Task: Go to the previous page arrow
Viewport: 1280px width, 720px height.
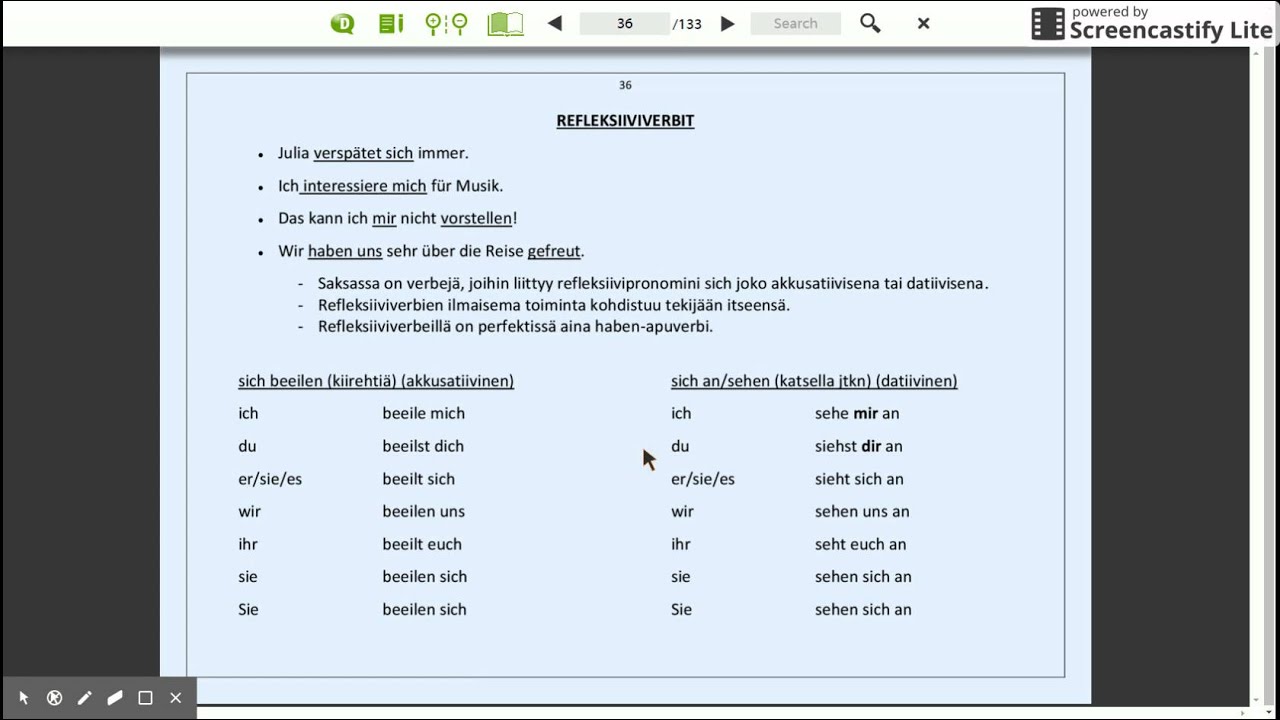Action: pyautogui.click(x=555, y=23)
